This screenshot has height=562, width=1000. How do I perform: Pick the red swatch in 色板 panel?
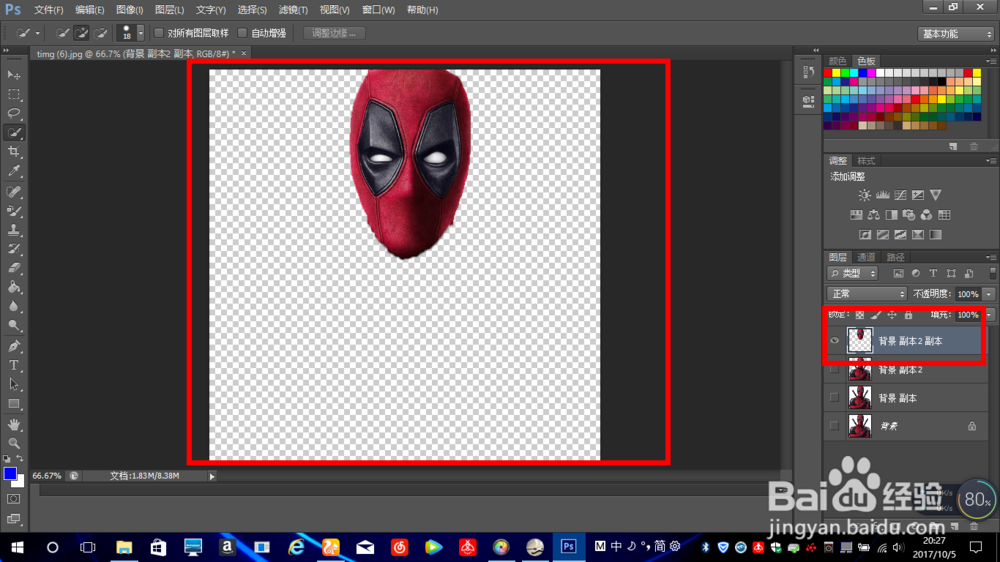pyautogui.click(x=828, y=73)
